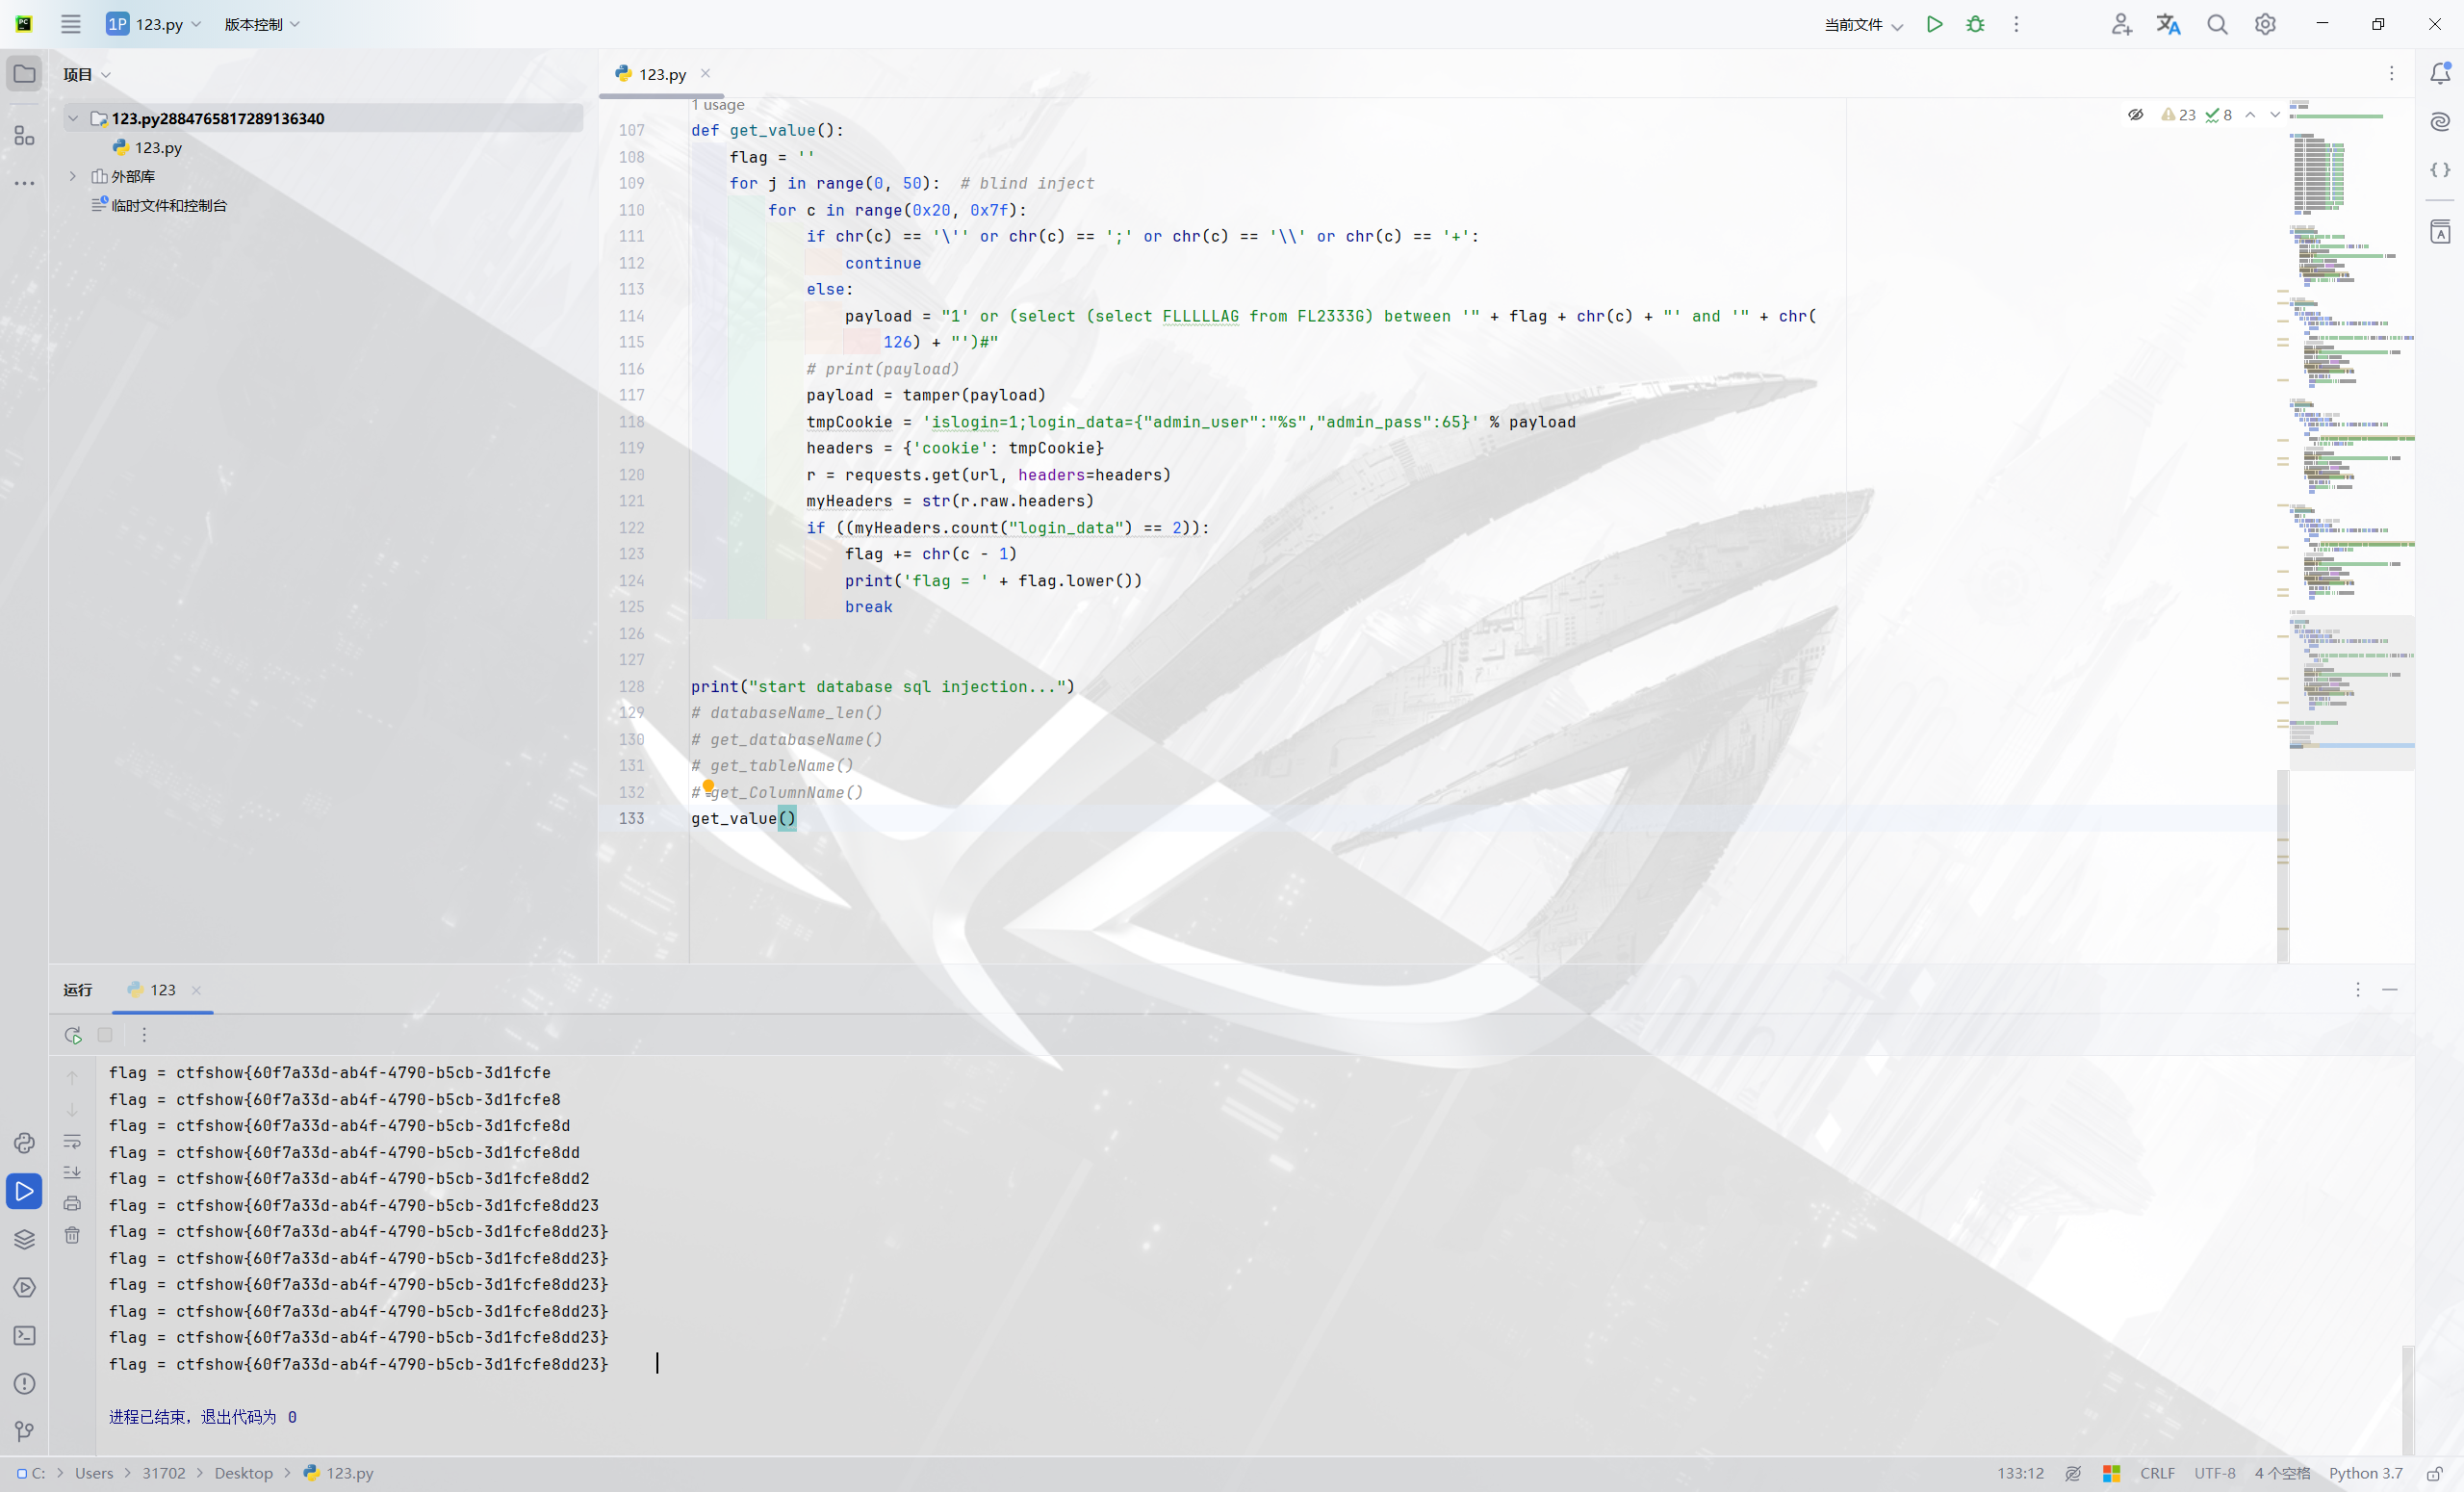Click Desktop in path breadcrumb
The height and width of the screenshot is (1492, 2464).
[243, 1473]
